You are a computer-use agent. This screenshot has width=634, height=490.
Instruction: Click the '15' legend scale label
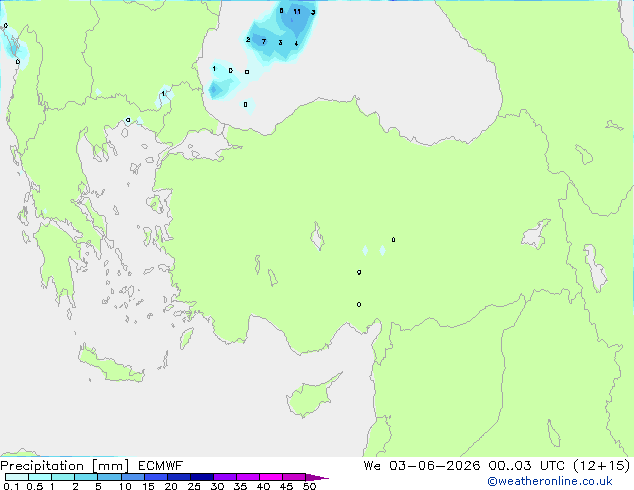coord(148,486)
